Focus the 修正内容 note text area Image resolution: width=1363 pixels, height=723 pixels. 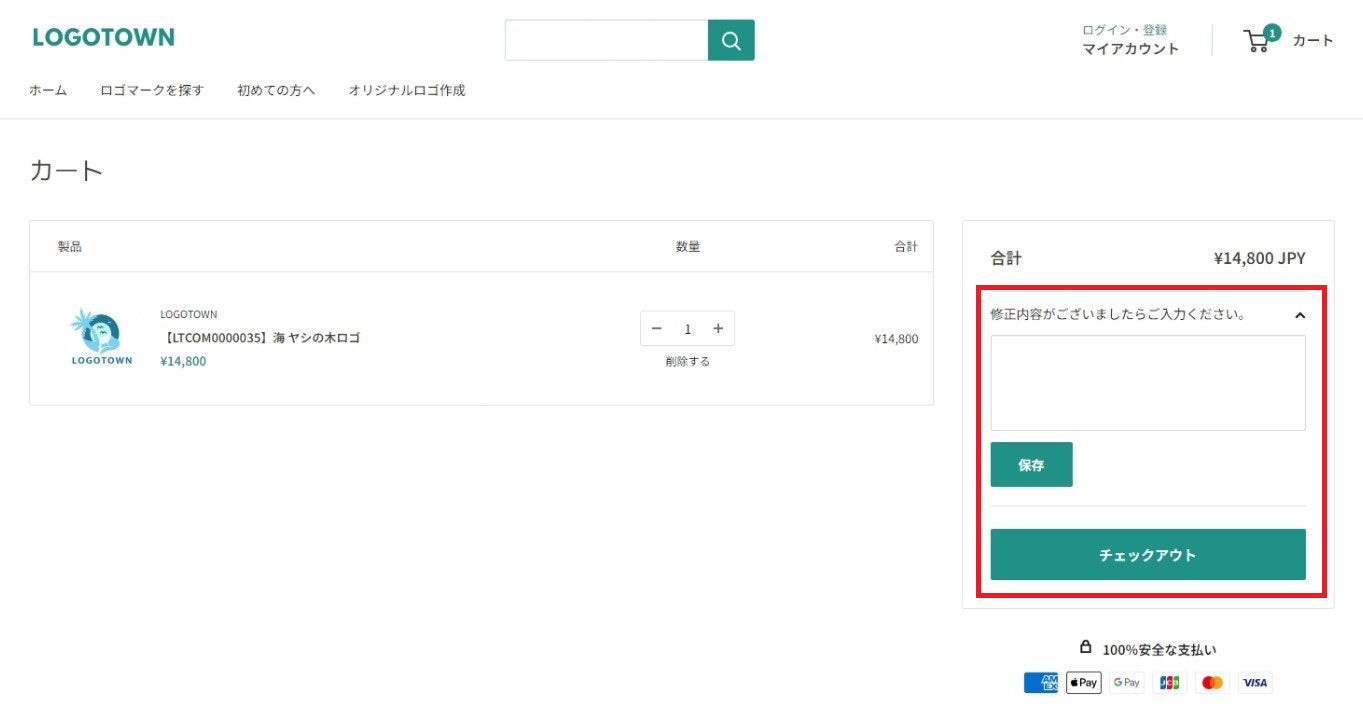pyautogui.click(x=1147, y=383)
